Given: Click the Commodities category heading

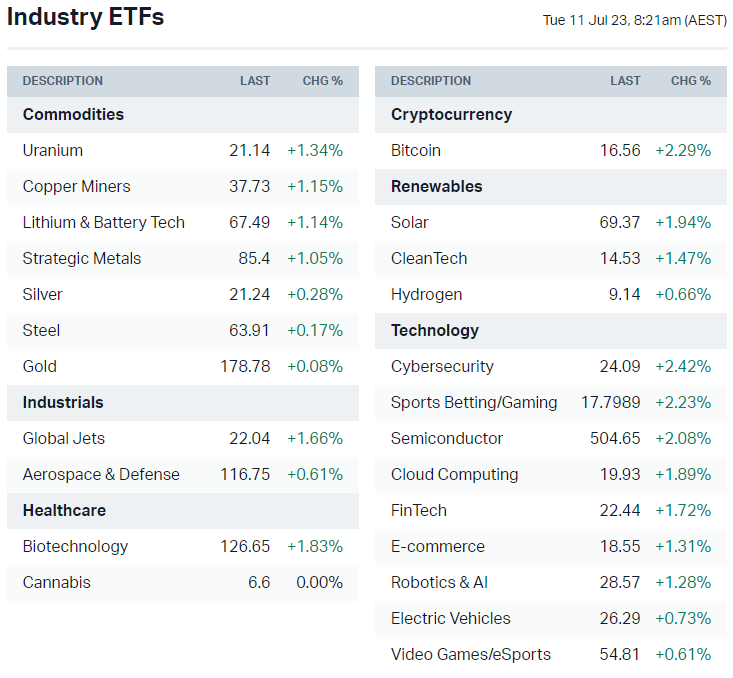Looking at the screenshot, I should (73, 114).
